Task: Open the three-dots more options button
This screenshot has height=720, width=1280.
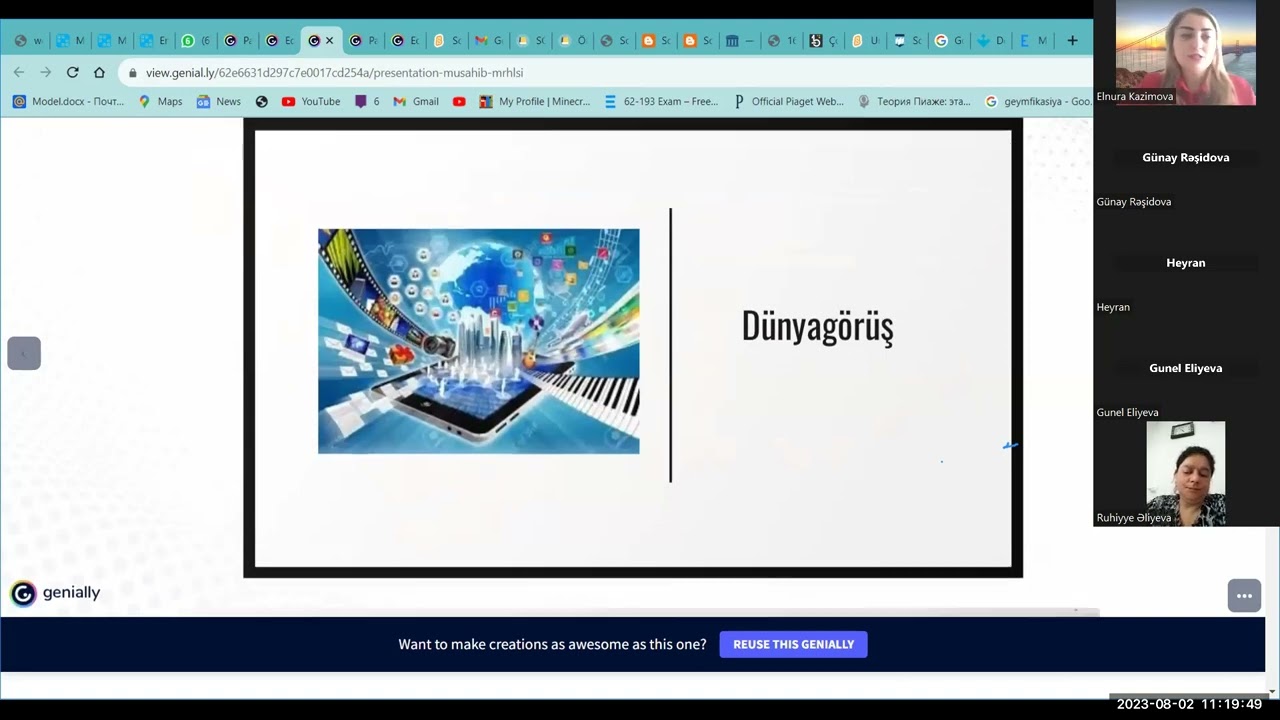Action: [x=1244, y=595]
